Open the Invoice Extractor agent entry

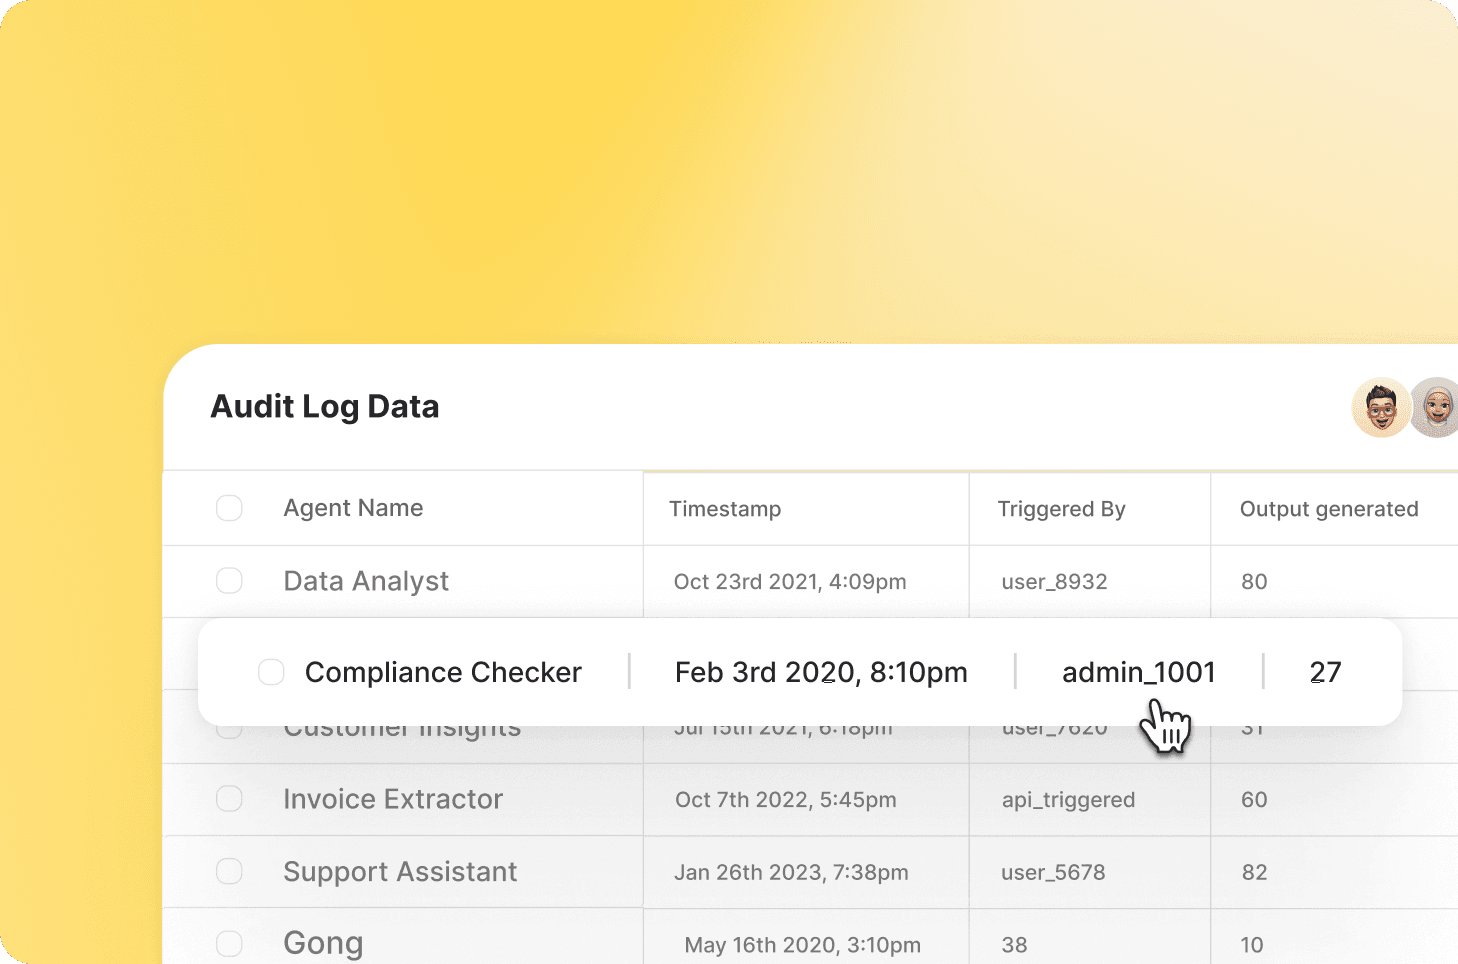393,799
